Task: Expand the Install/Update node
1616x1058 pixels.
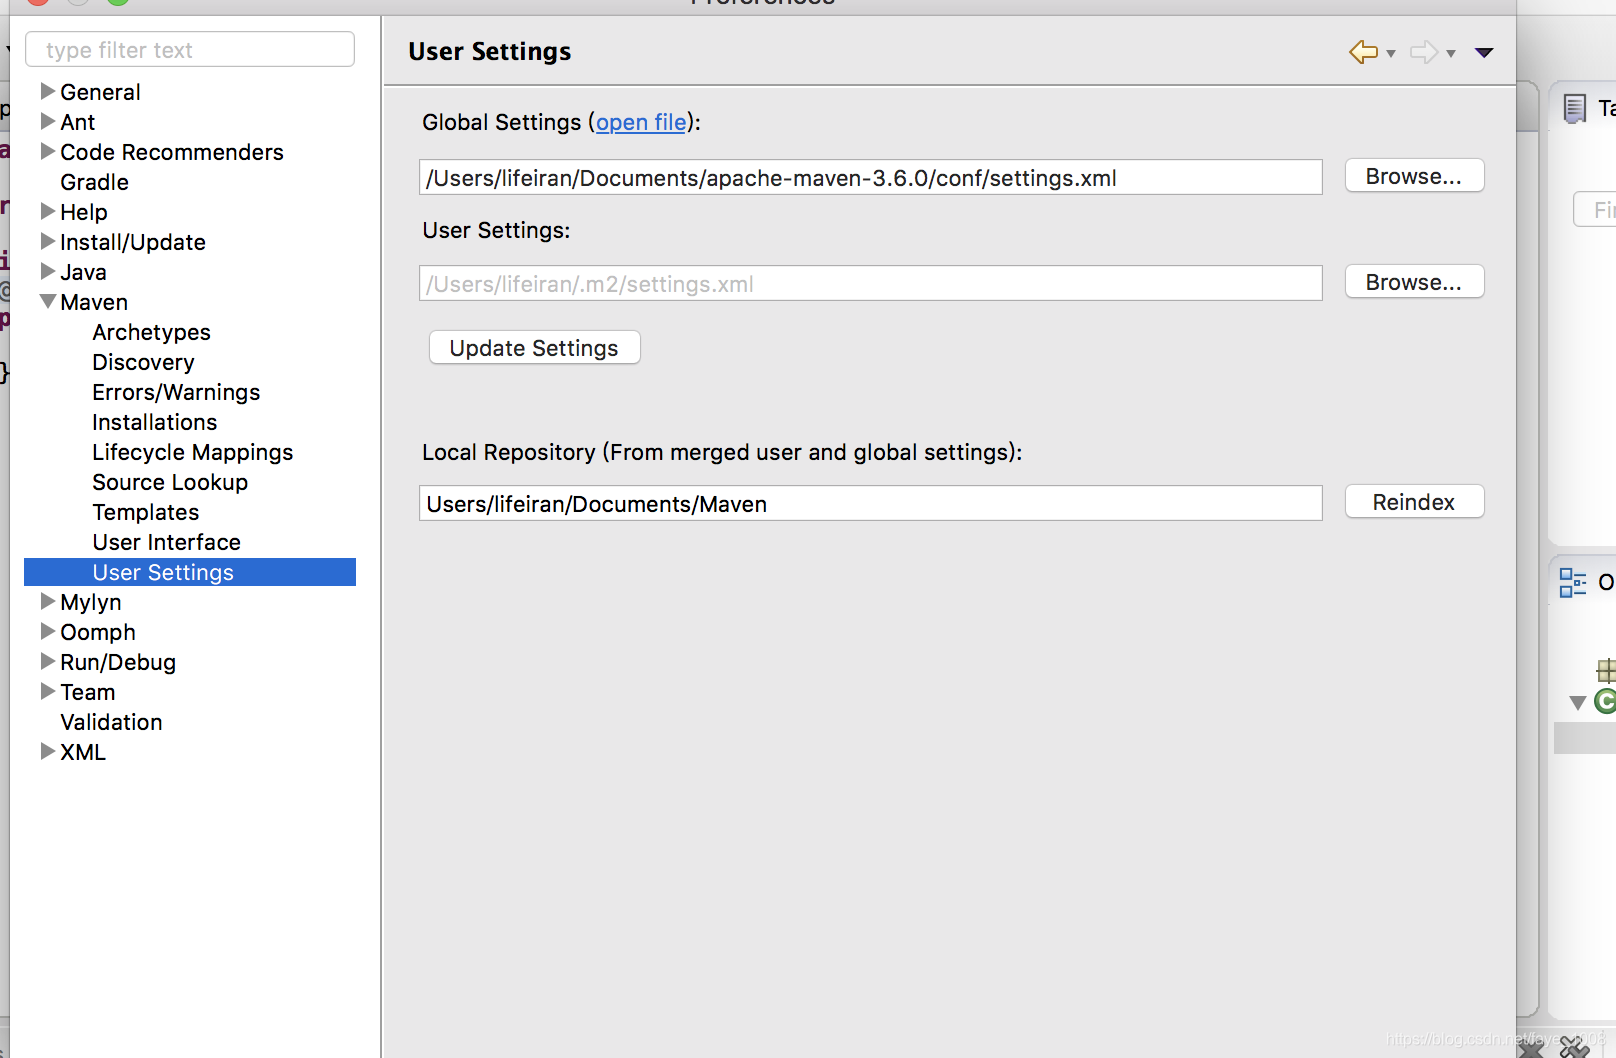Action: click(47, 241)
